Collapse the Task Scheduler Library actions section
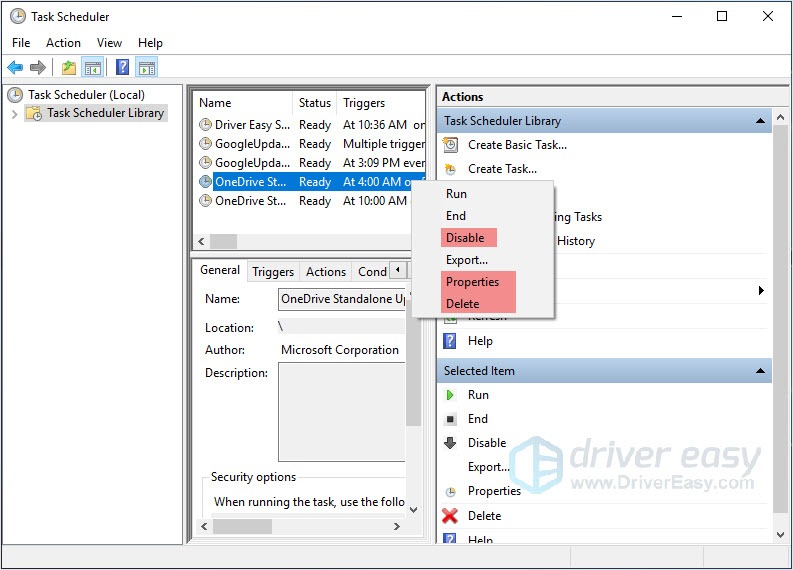Viewport: 793px width, 570px height. point(760,121)
